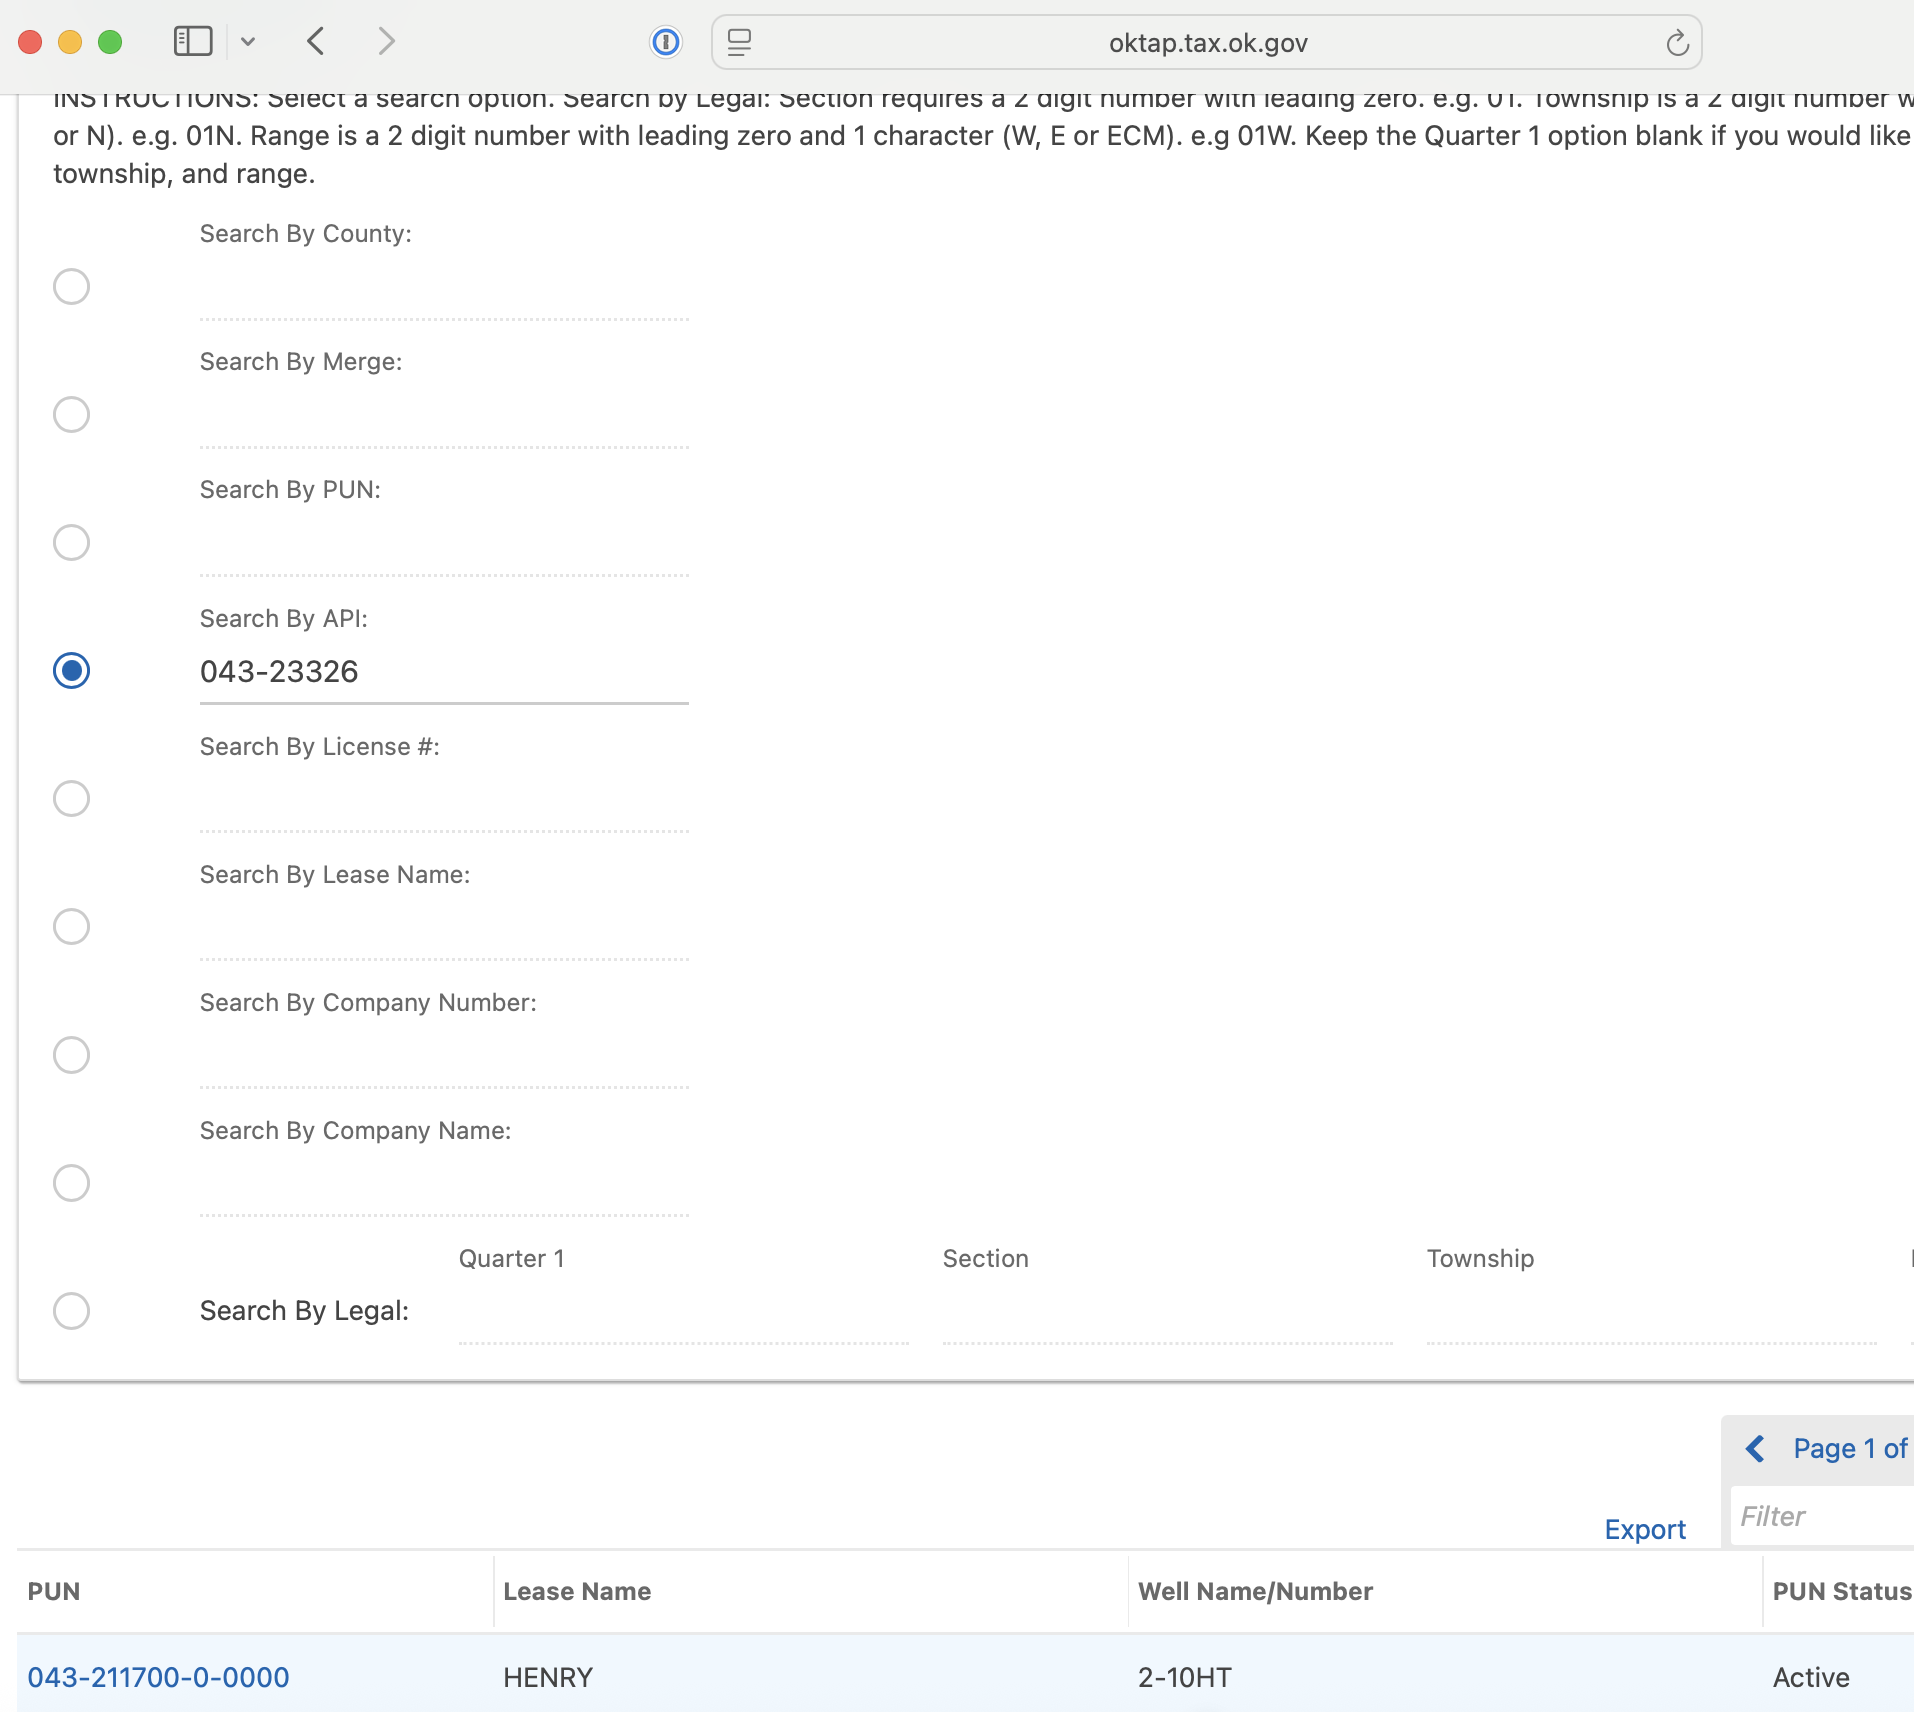Click the oktap.tax.ok.gov address bar
The width and height of the screenshot is (1914, 1712).
[1207, 43]
